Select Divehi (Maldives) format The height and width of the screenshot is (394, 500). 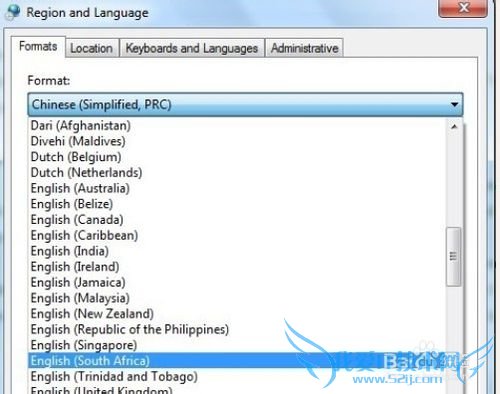tap(237, 141)
